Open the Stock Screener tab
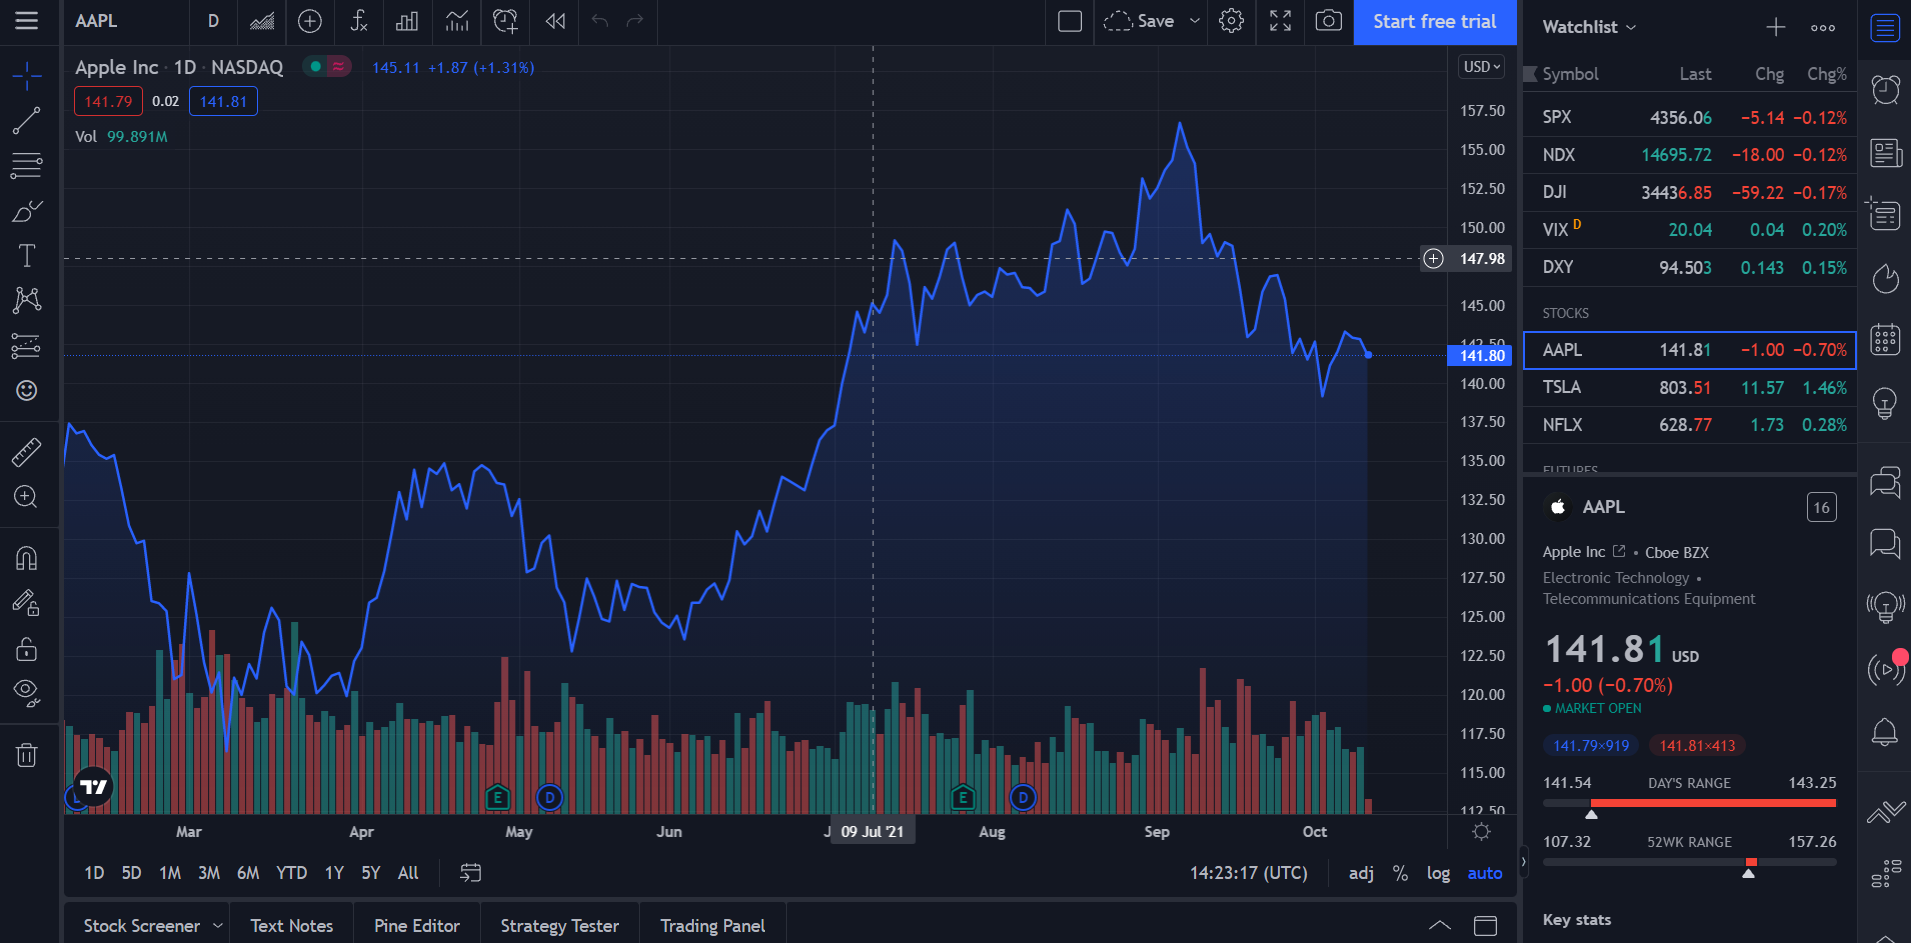Screen dimensions: 1911x943 (142, 926)
